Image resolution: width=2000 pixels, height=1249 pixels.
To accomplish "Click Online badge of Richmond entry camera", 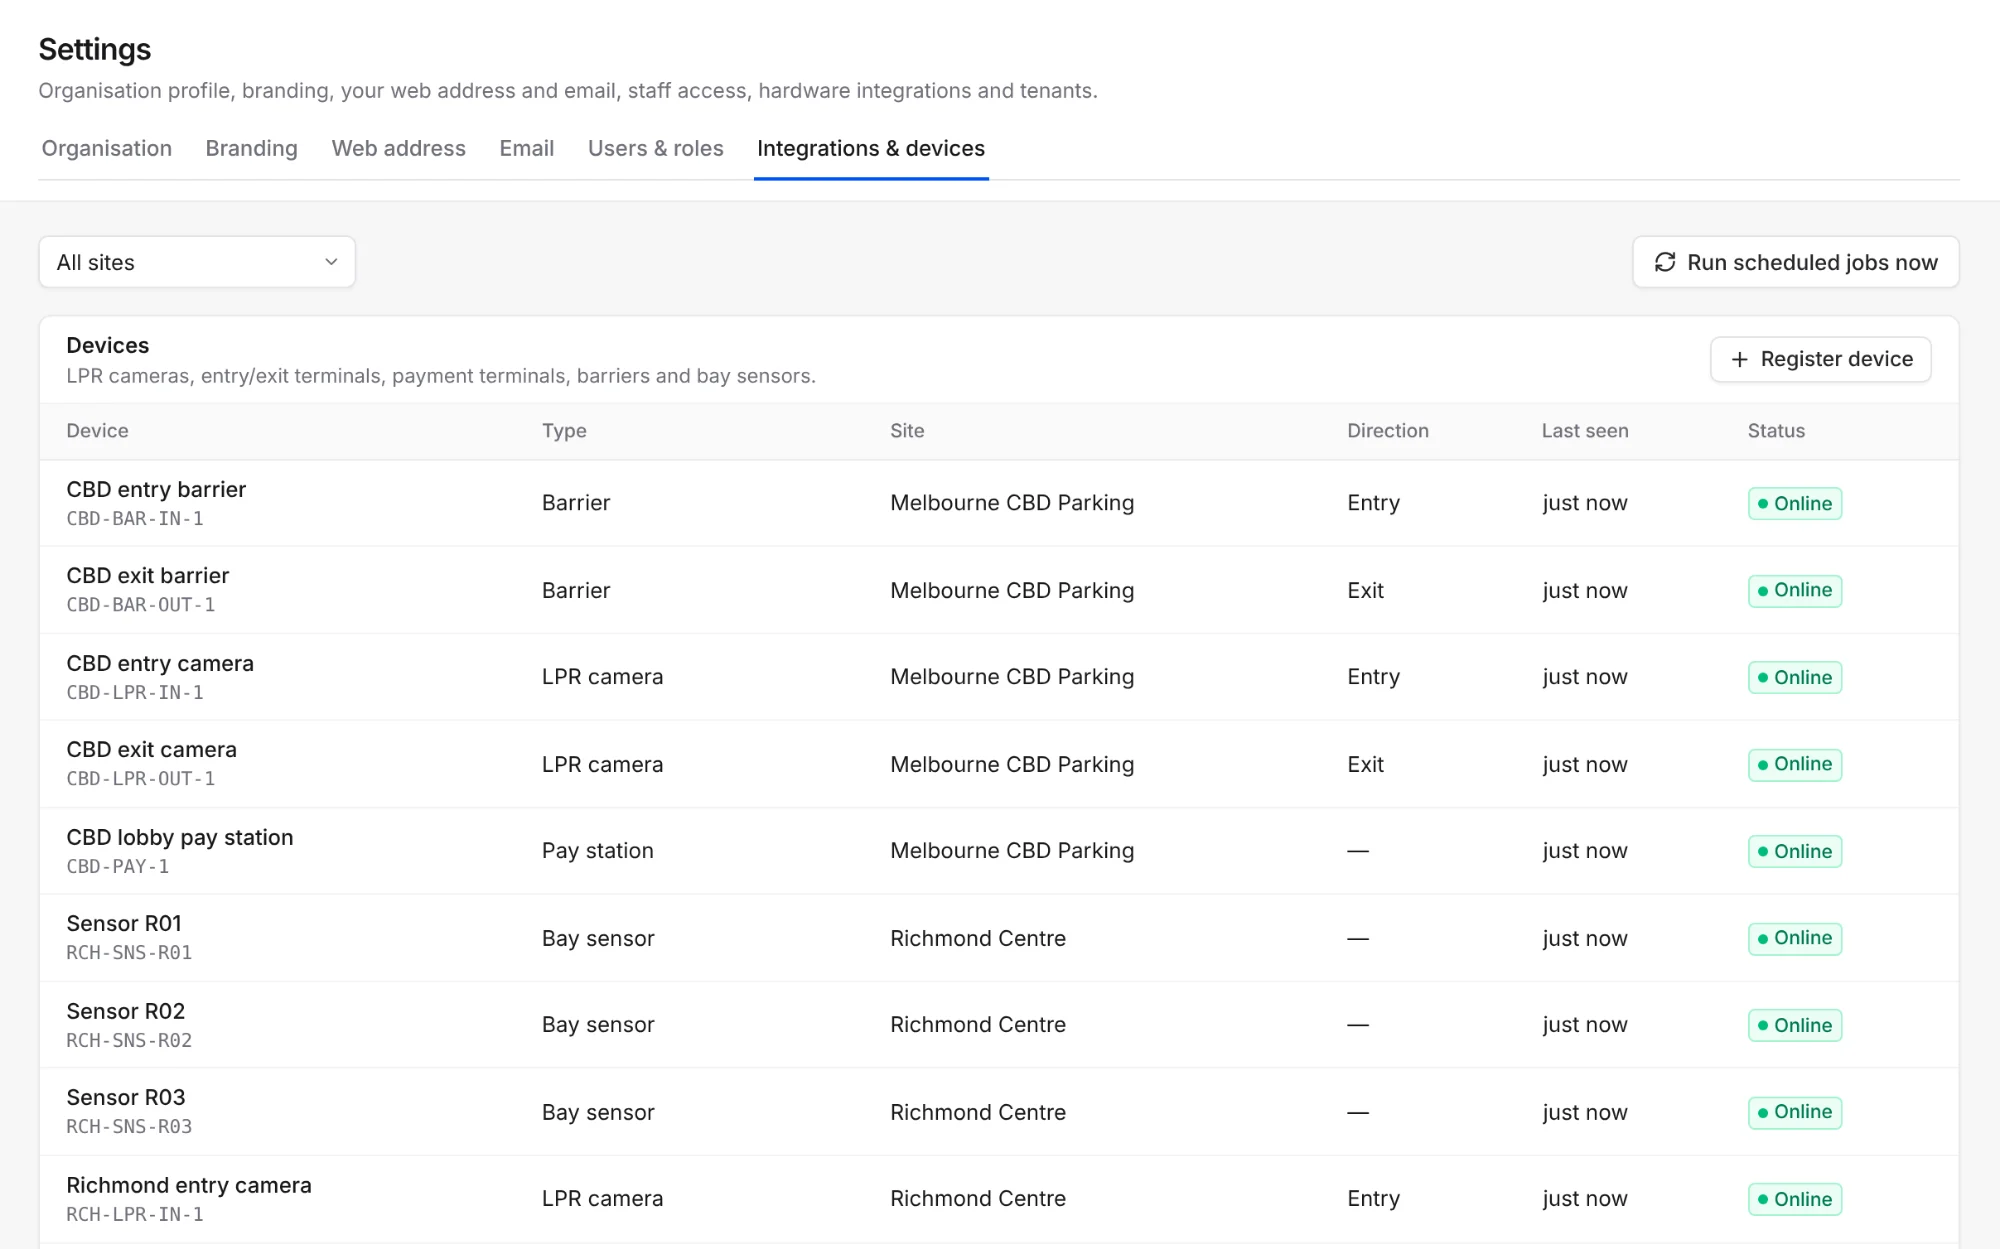I will pos(1795,1199).
